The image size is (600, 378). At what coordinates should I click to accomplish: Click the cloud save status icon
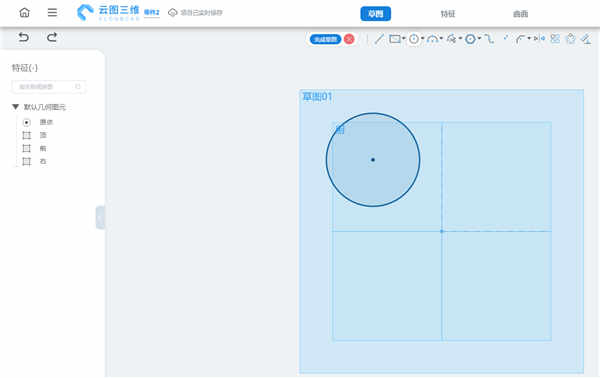click(x=173, y=13)
